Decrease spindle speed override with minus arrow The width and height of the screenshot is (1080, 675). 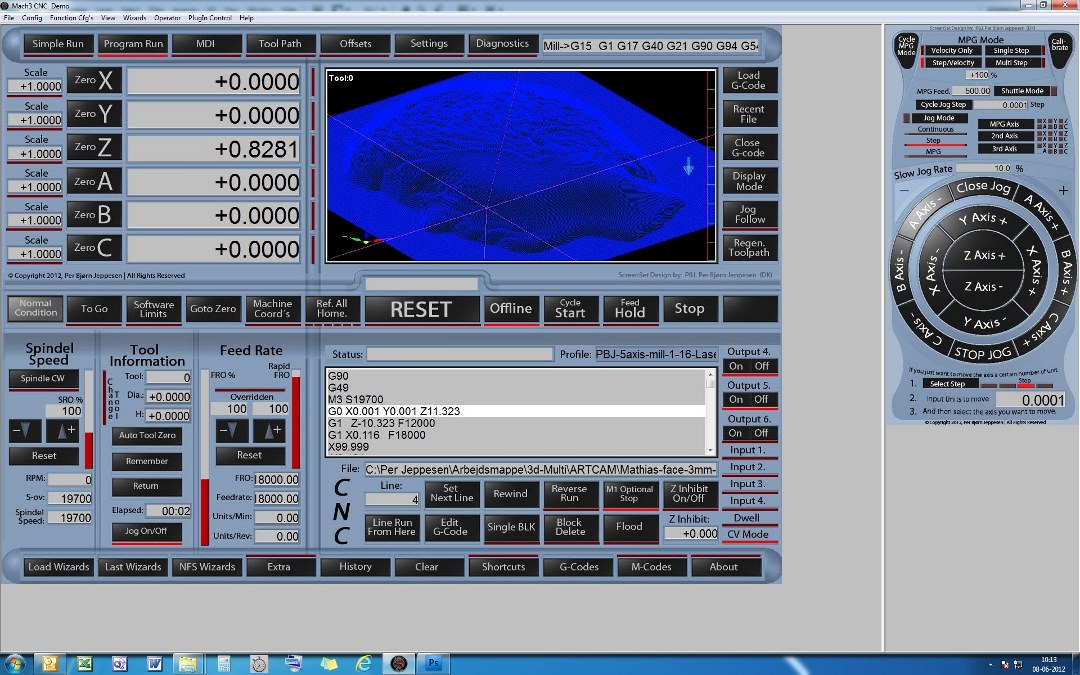click(x=25, y=431)
